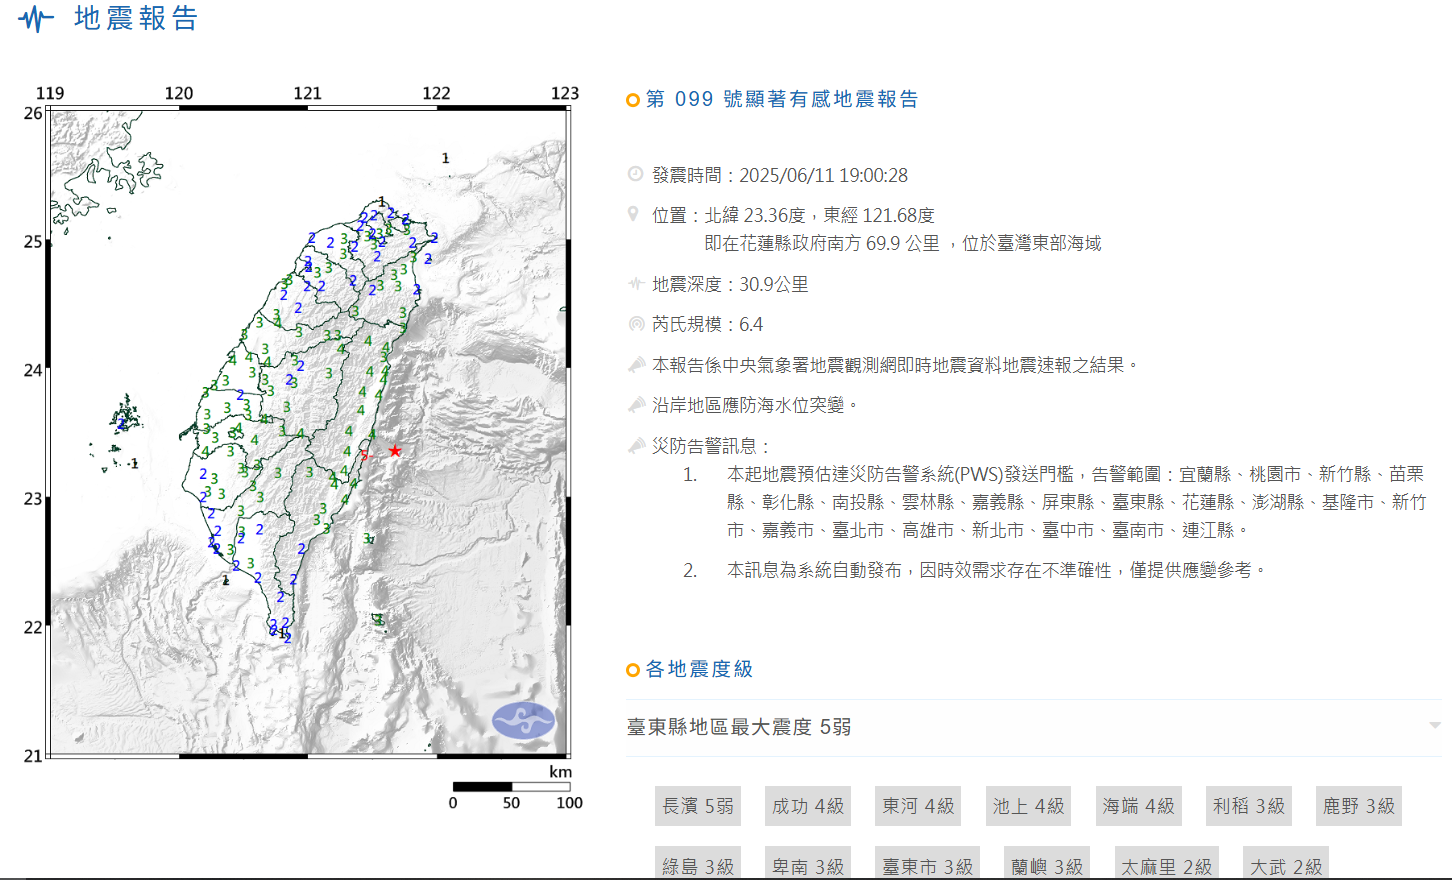Click the location pin icon beside 位置
The height and width of the screenshot is (880, 1452).
click(x=633, y=214)
